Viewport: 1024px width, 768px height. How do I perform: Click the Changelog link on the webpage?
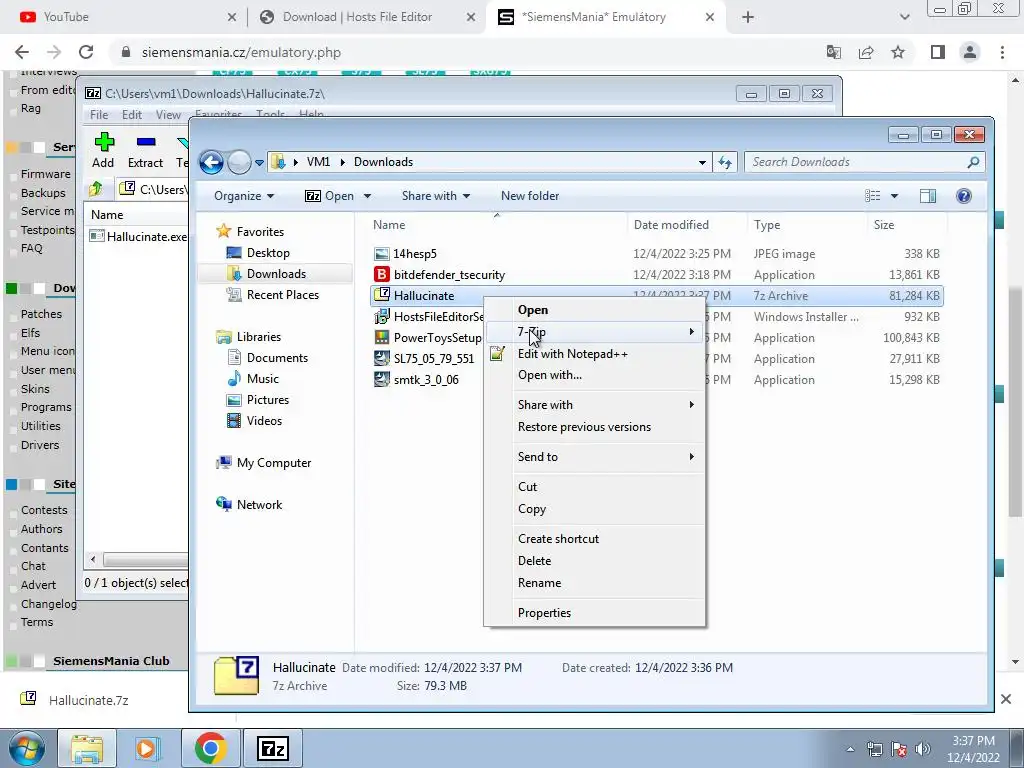[x=49, y=604]
